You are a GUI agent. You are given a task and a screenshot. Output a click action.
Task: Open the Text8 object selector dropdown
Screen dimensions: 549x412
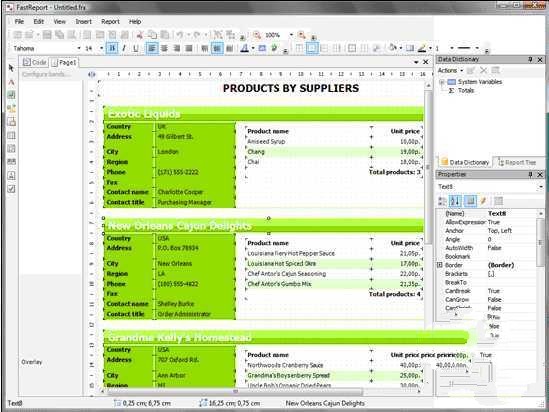541,187
